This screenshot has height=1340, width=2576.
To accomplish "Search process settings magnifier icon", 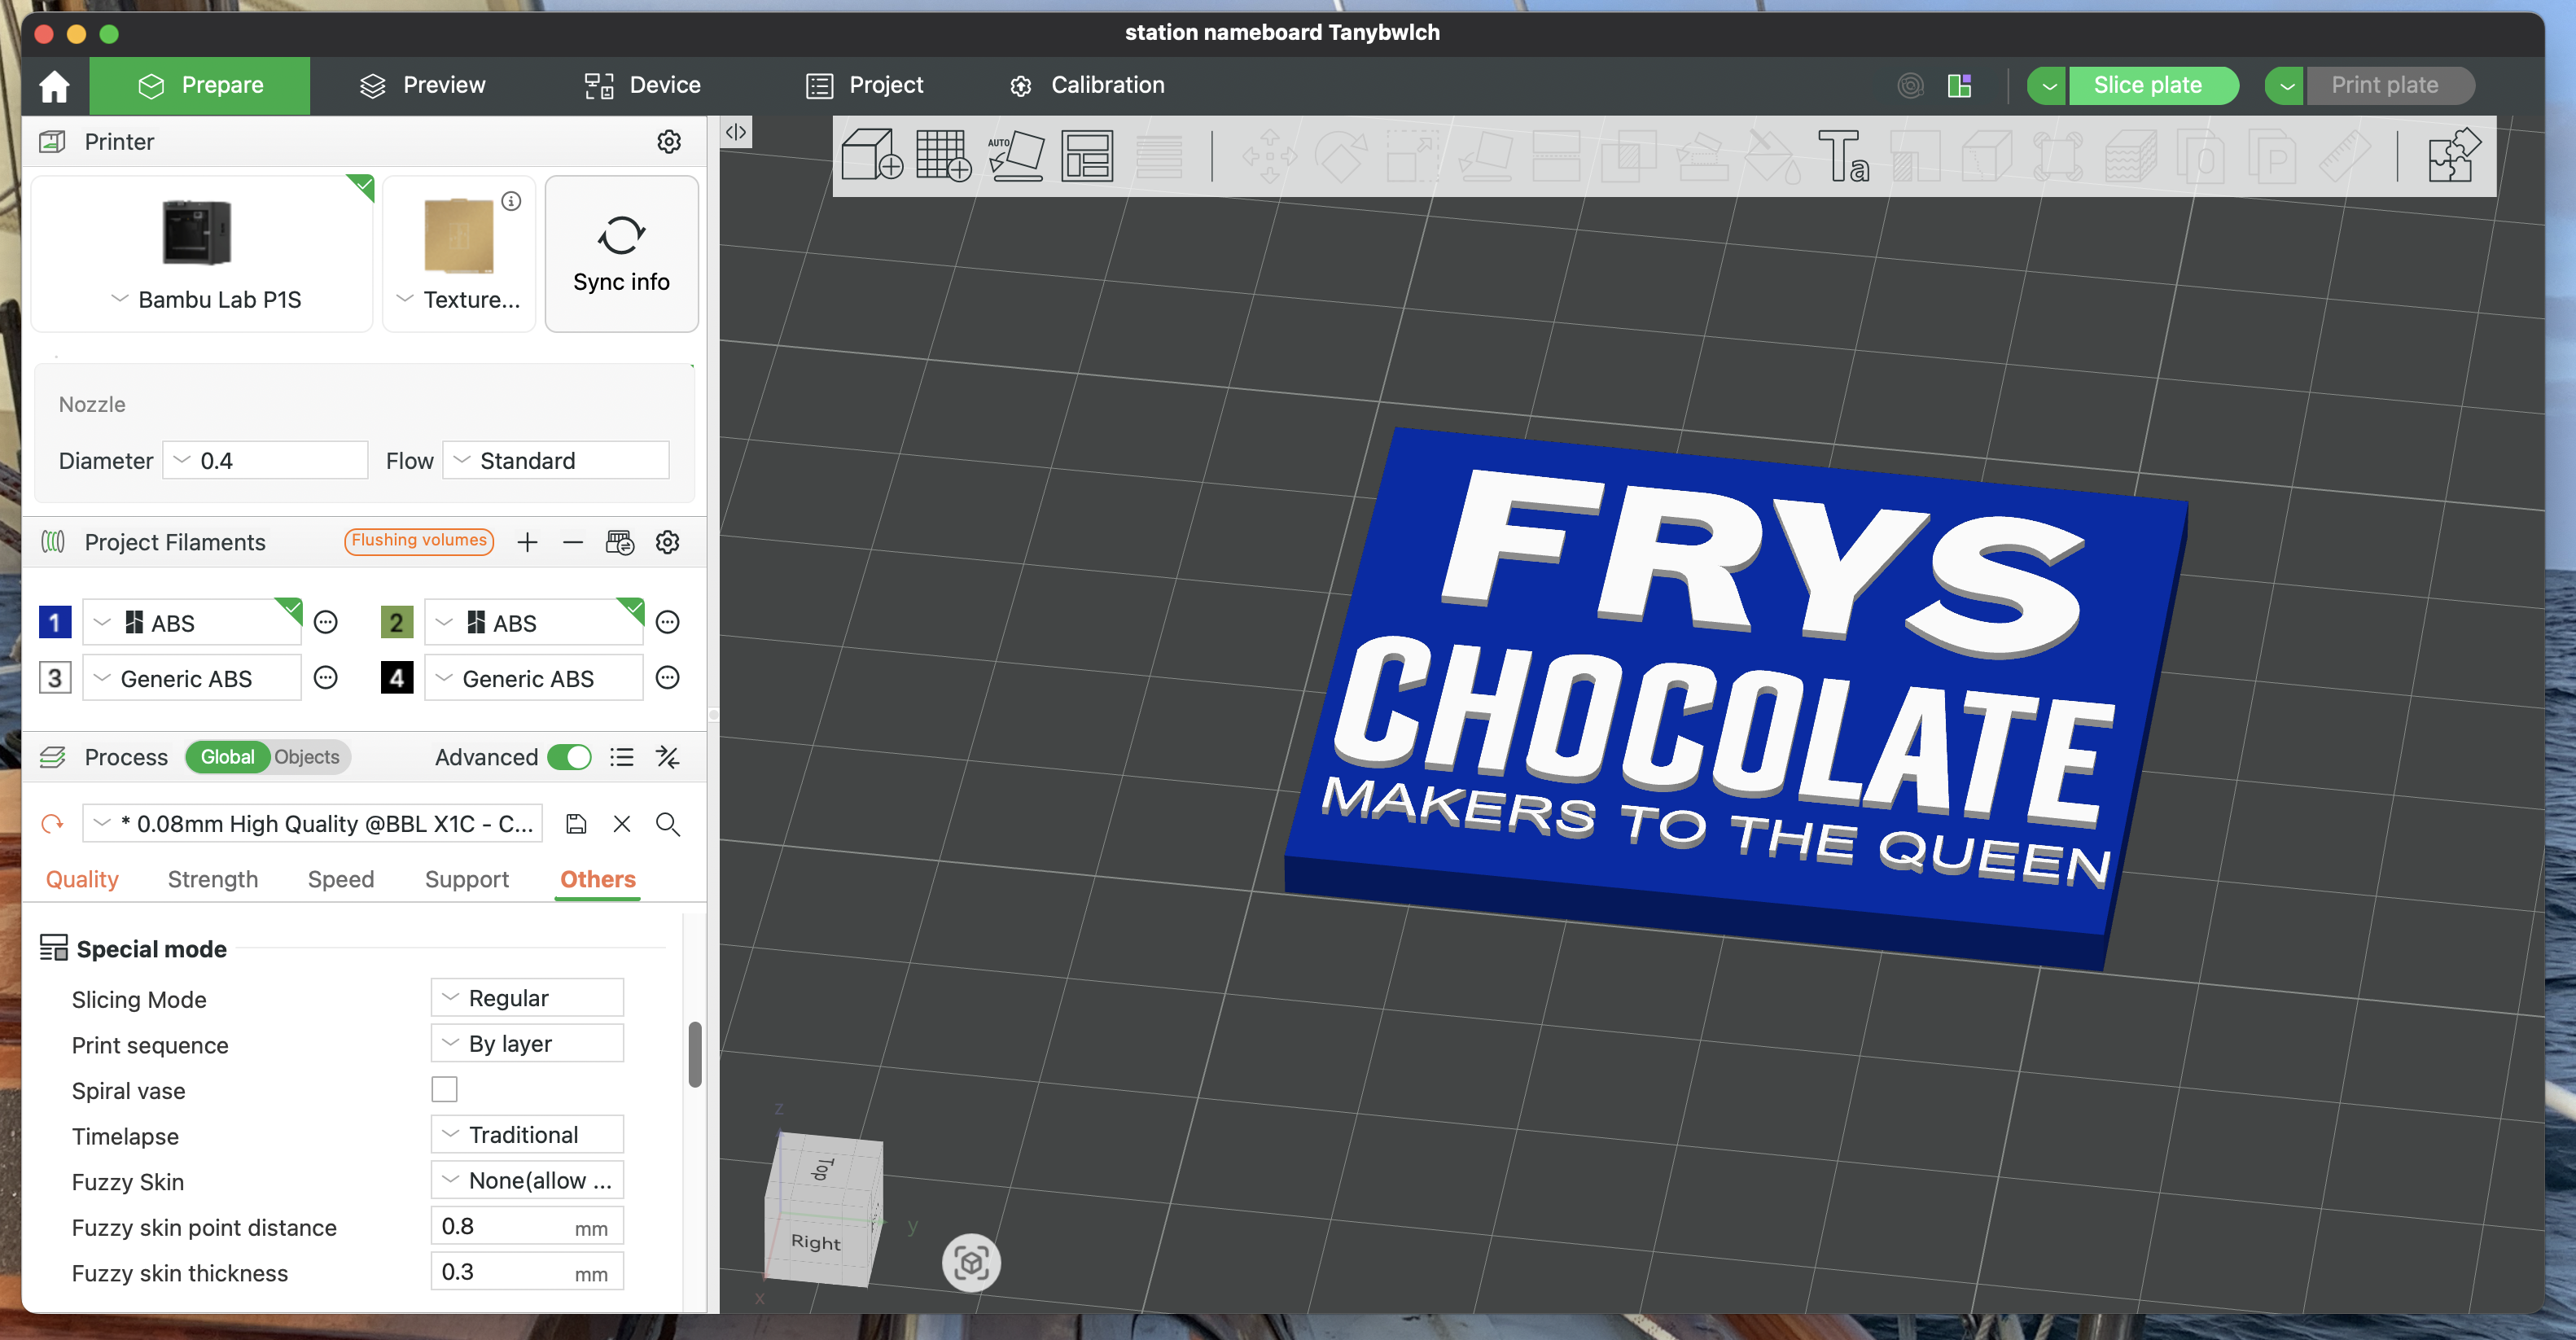I will coord(668,824).
